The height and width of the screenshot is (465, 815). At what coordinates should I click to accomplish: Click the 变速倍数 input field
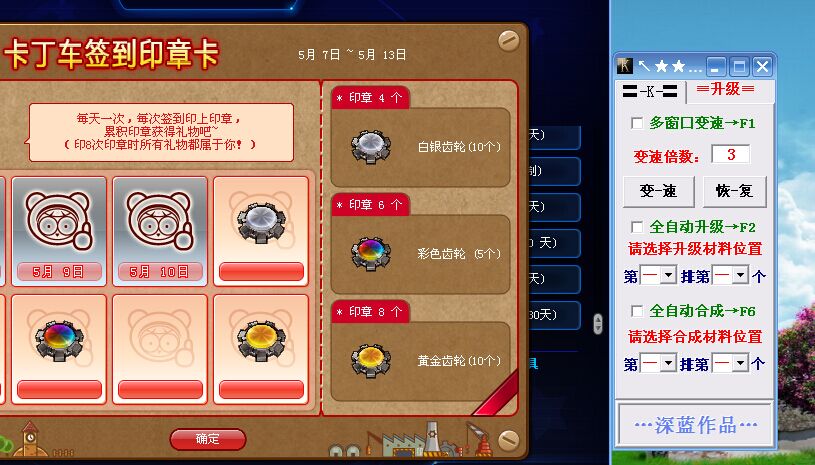tap(731, 154)
